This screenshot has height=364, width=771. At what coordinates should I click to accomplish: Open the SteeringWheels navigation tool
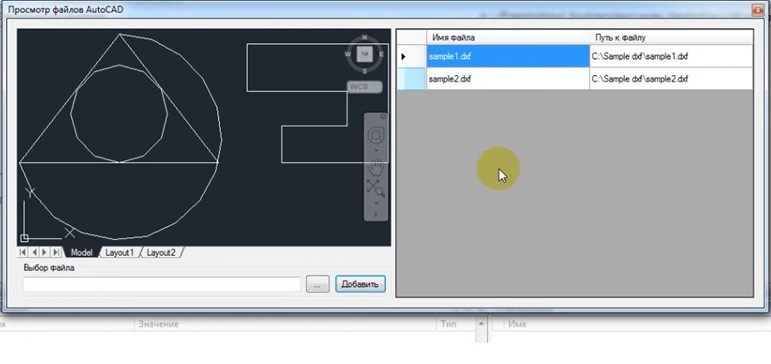(377, 135)
